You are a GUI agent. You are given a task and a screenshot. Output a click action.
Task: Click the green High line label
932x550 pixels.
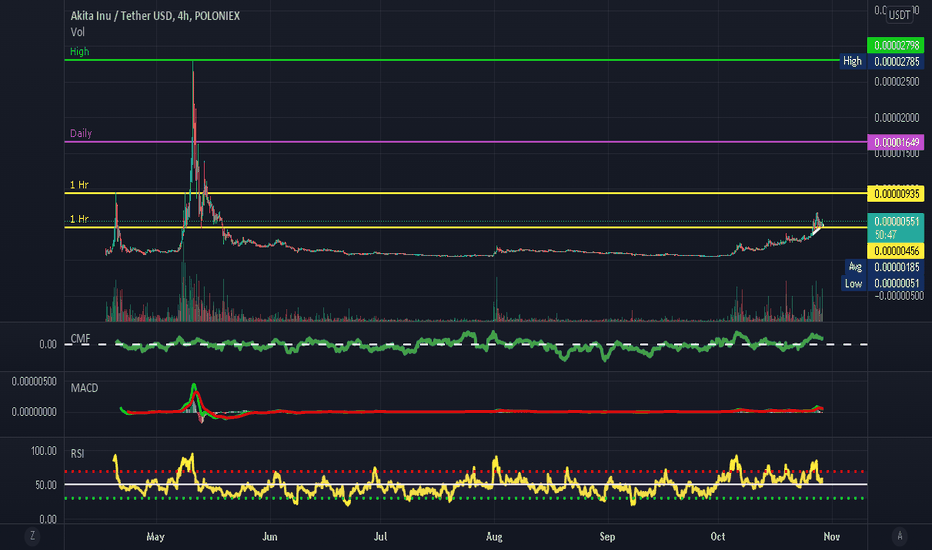(80, 52)
